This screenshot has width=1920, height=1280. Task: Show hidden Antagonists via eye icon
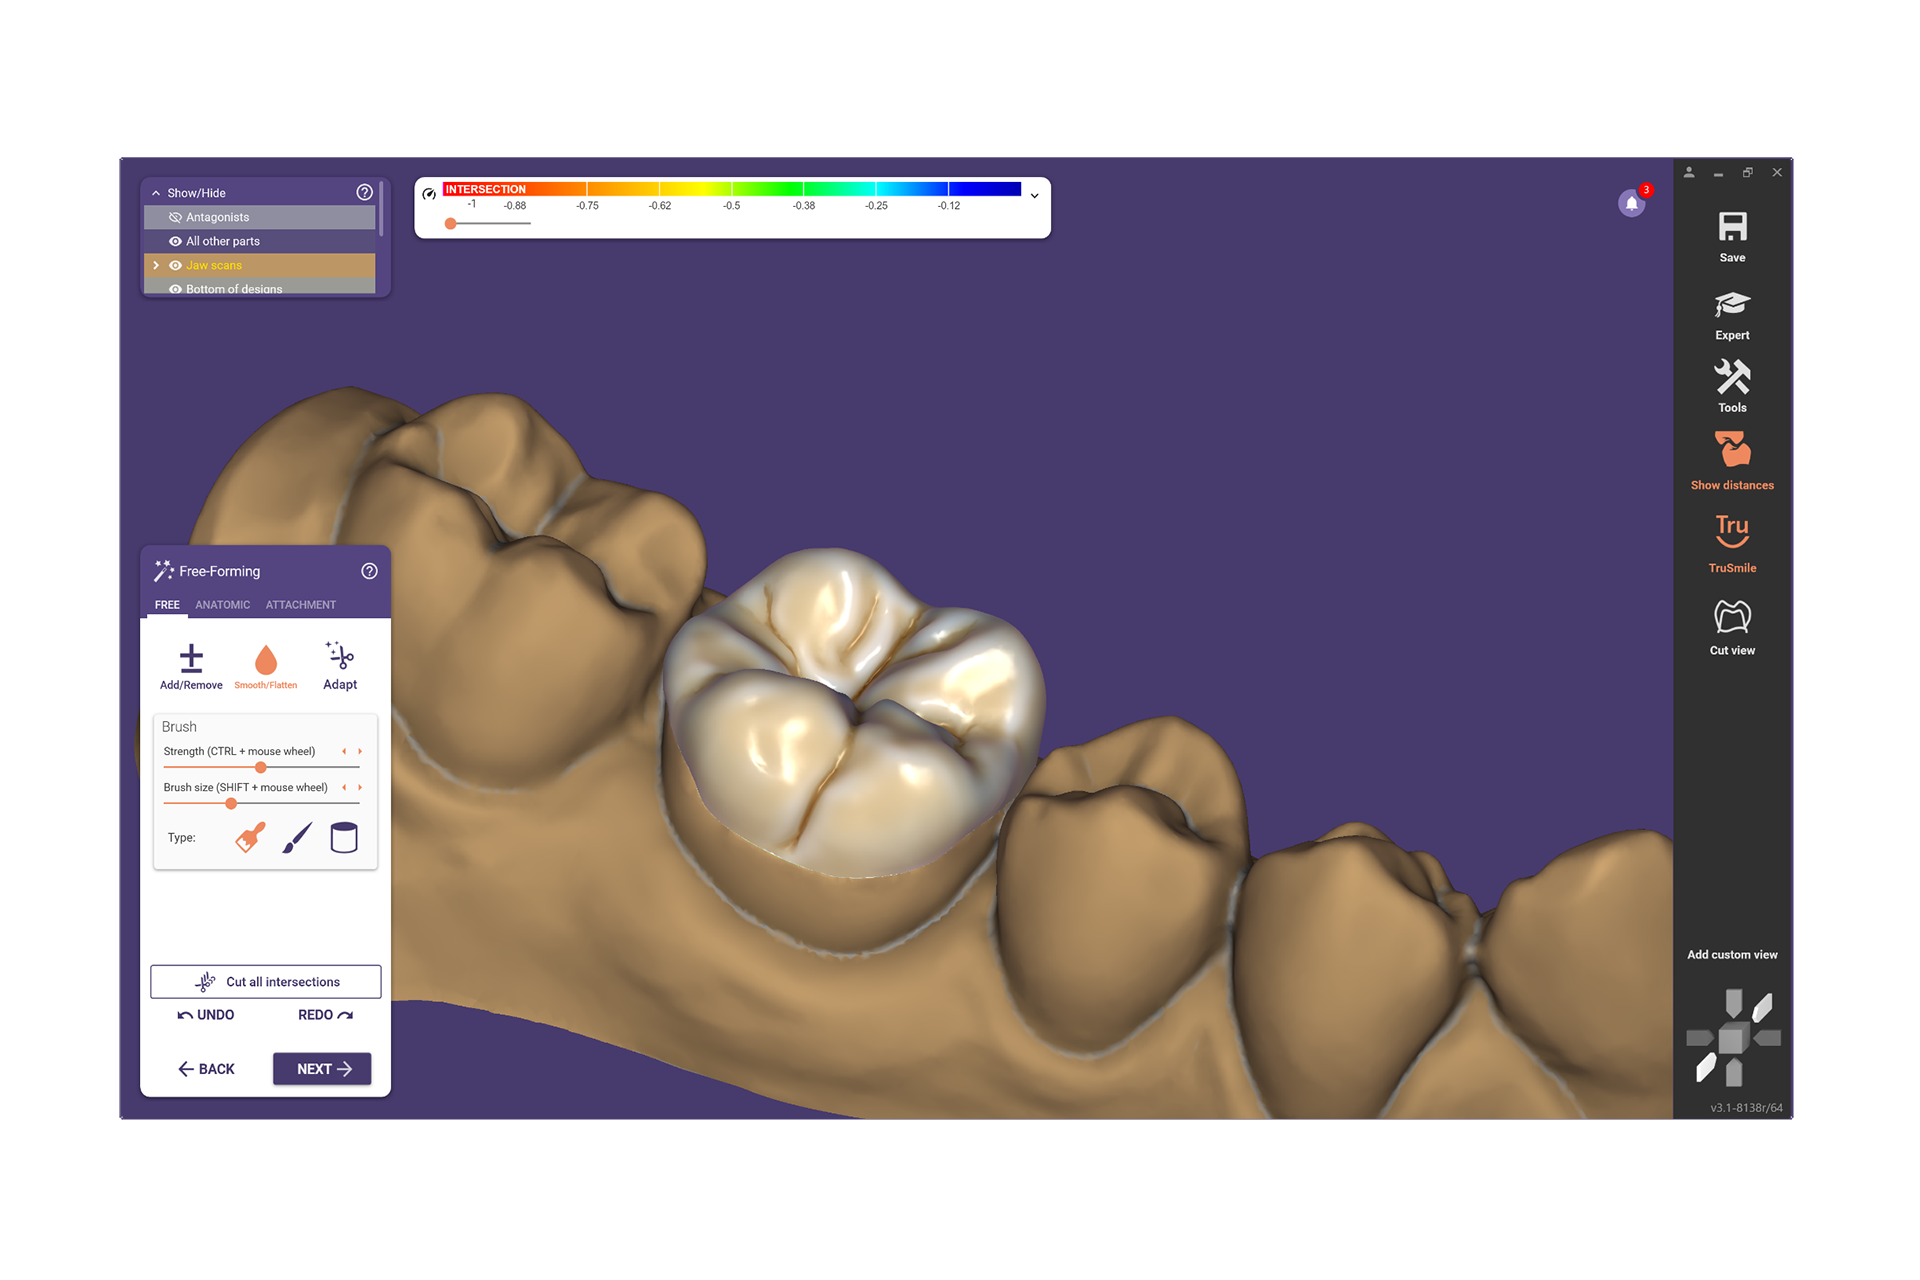[175, 217]
